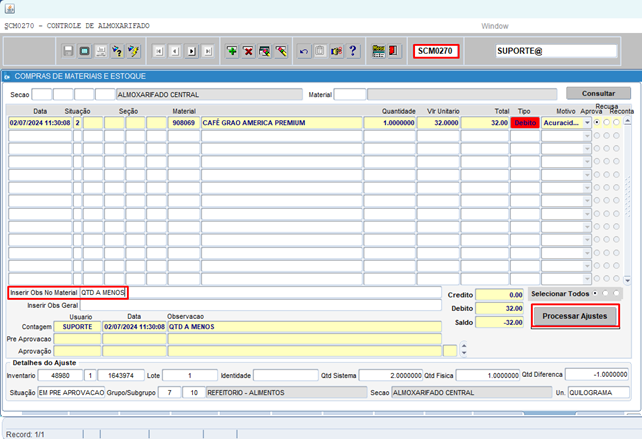Click the Material code input at top
Screen dimensions: 642x439
click(350, 95)
